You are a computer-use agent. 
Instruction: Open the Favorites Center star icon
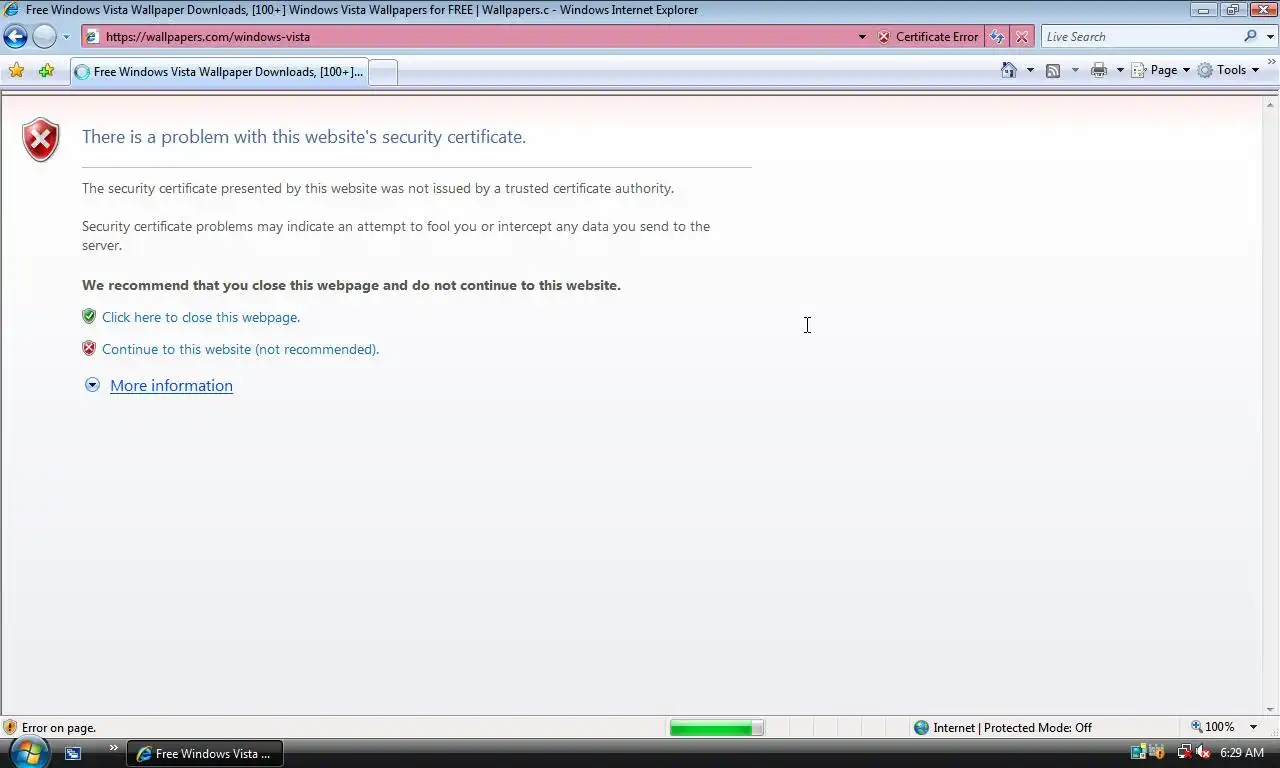click(x=17, y=71)
